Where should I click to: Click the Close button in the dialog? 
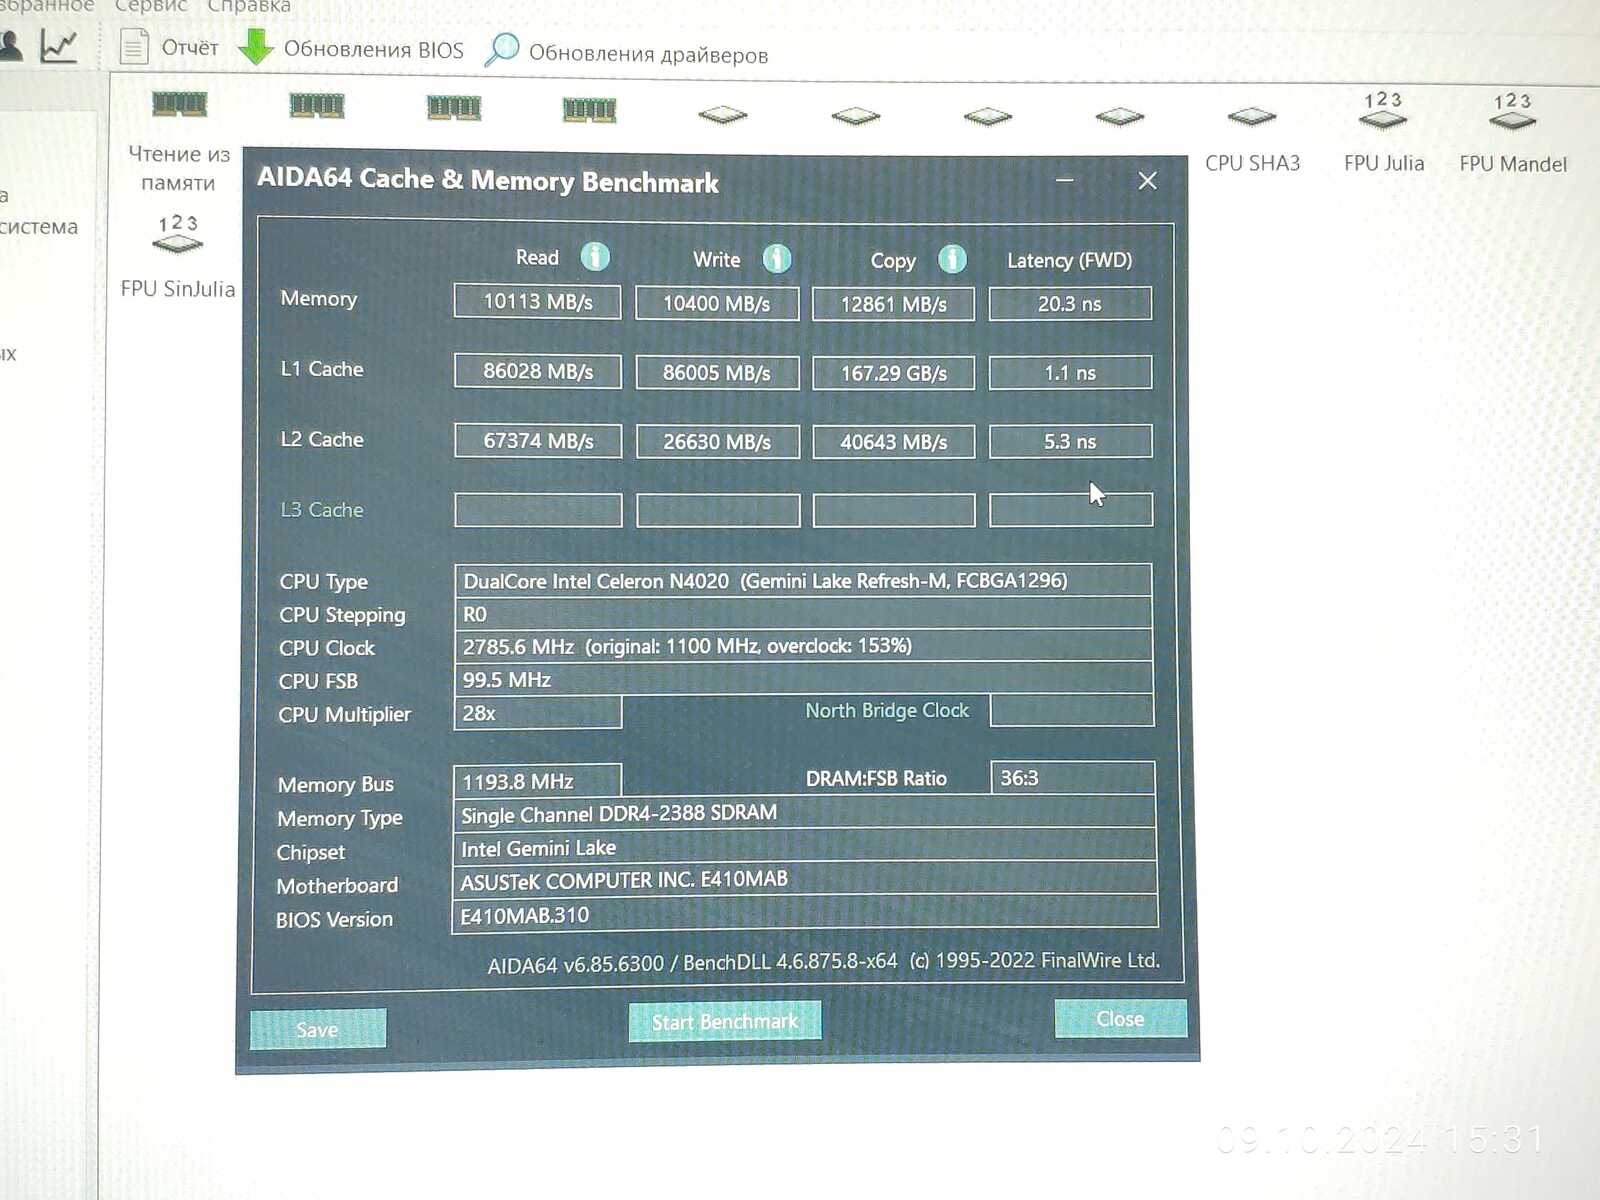(x=1120, y=1018)
